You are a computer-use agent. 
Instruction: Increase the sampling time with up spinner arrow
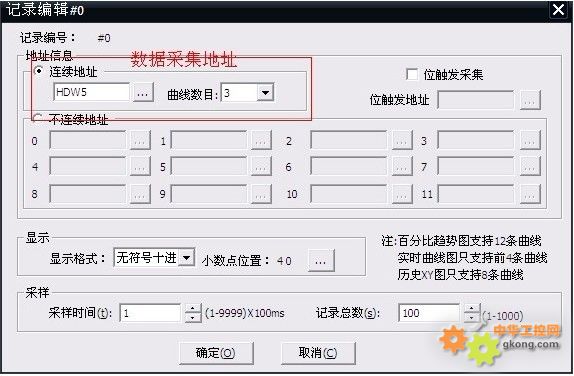[x=193, y=308]
